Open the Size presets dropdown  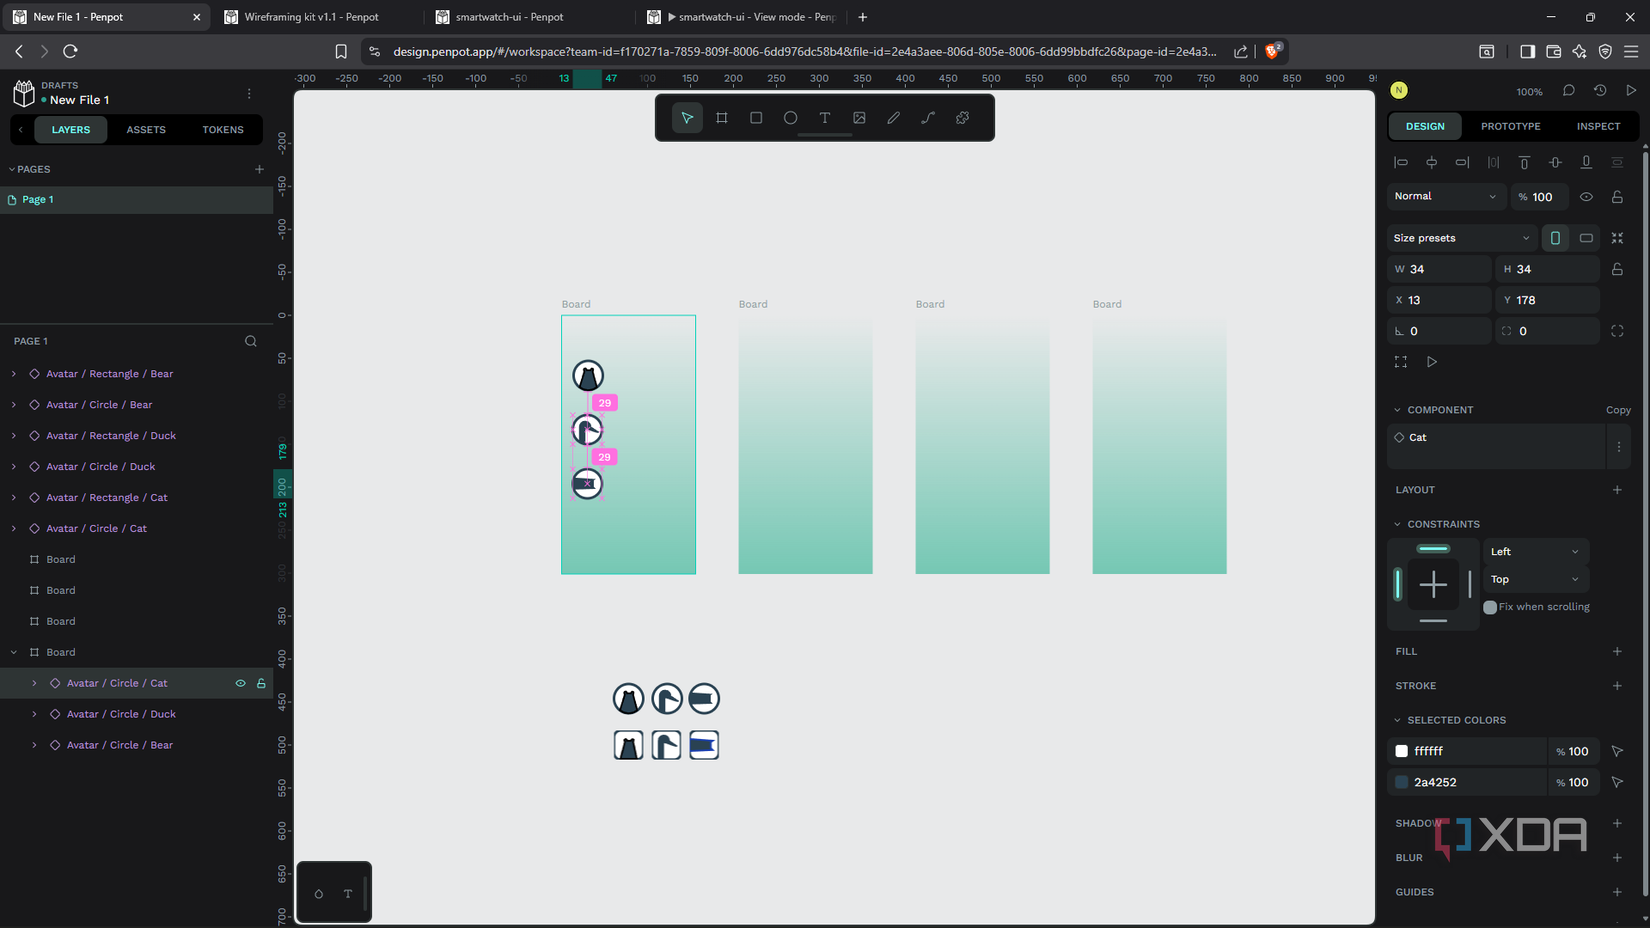pyautogui.click(x=1460, y=237)
